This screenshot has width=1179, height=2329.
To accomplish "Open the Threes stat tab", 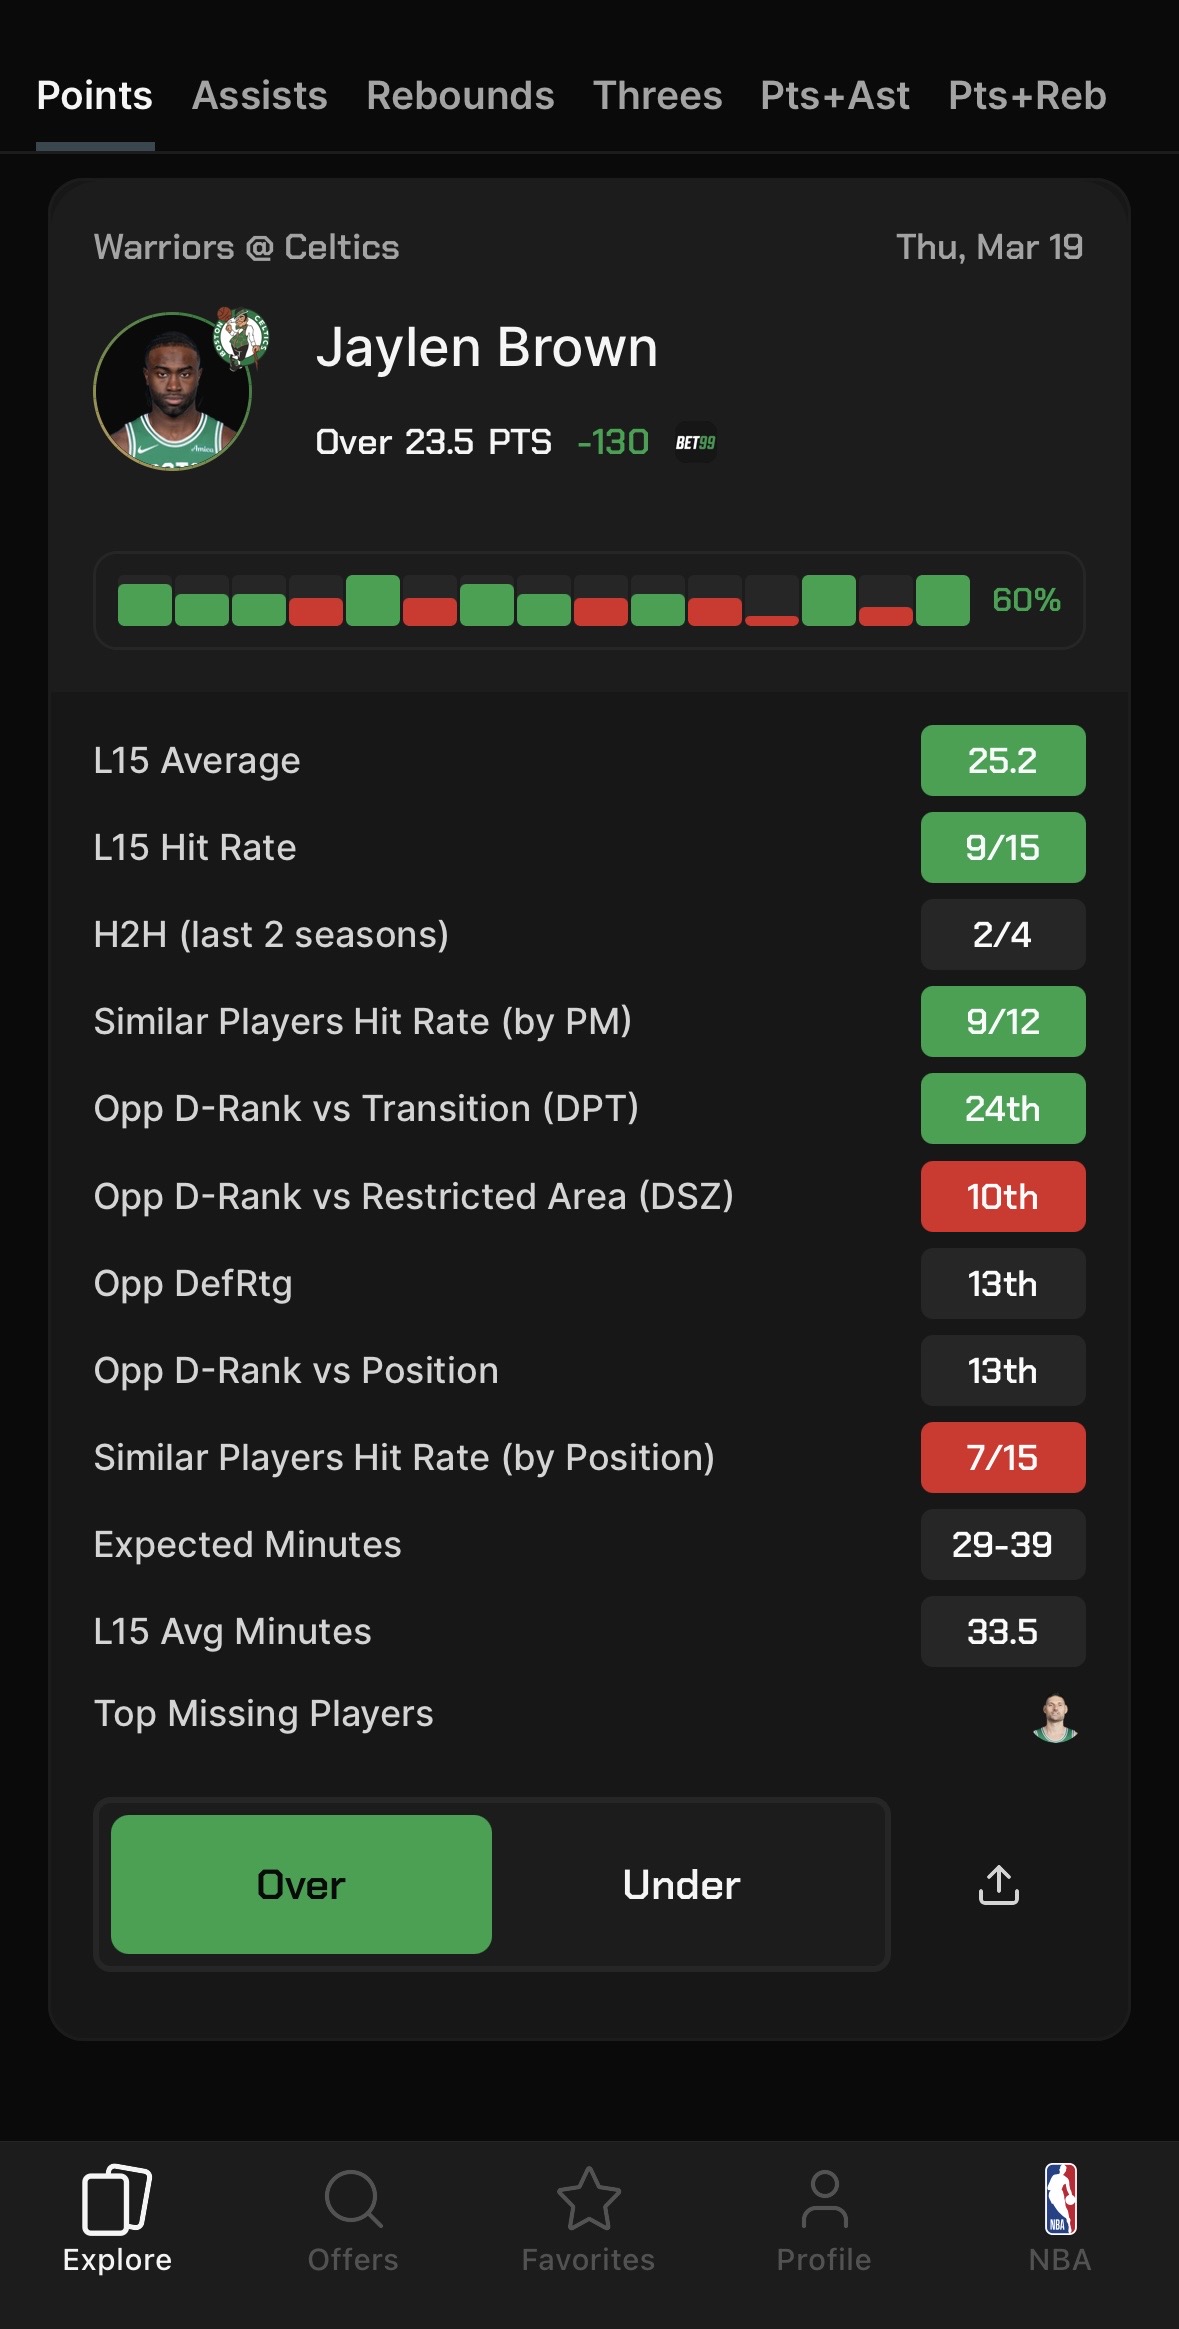I will tap(657, 96).
